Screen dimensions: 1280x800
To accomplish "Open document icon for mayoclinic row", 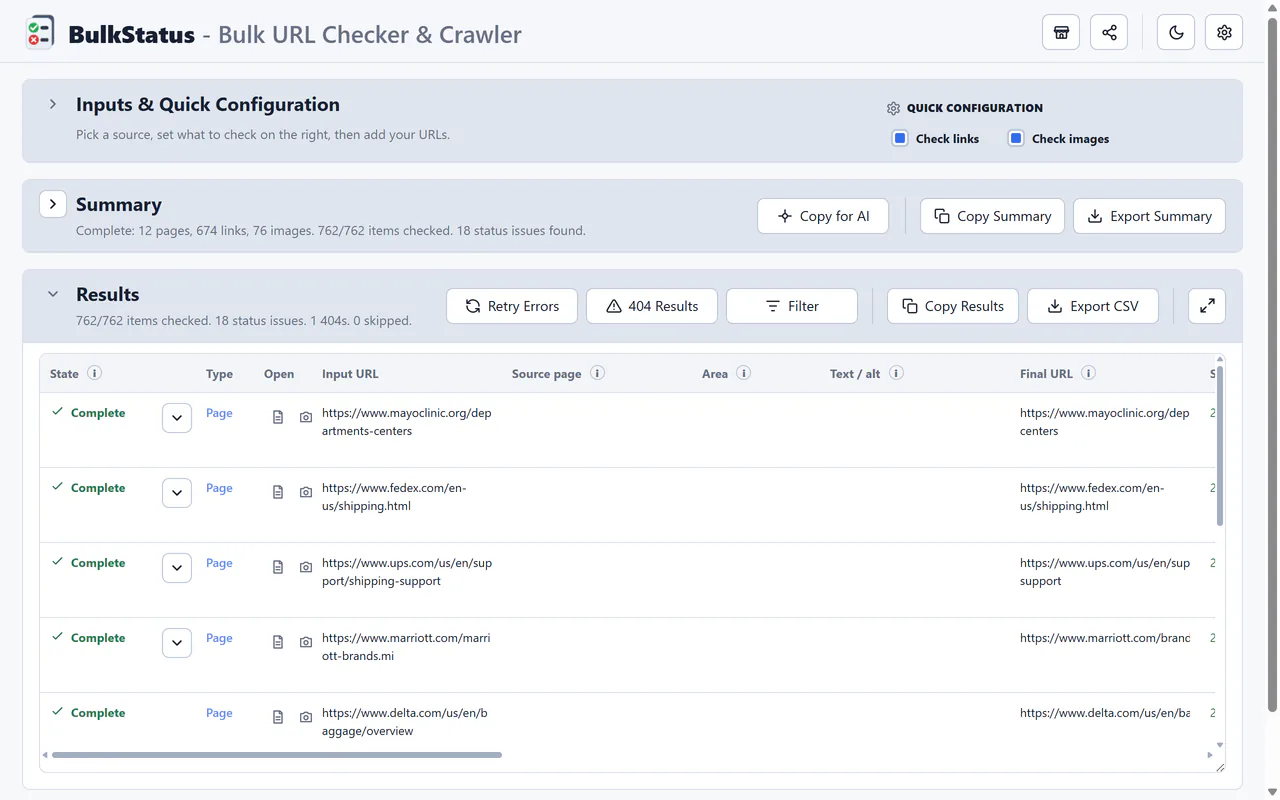I will pos(278,417).
